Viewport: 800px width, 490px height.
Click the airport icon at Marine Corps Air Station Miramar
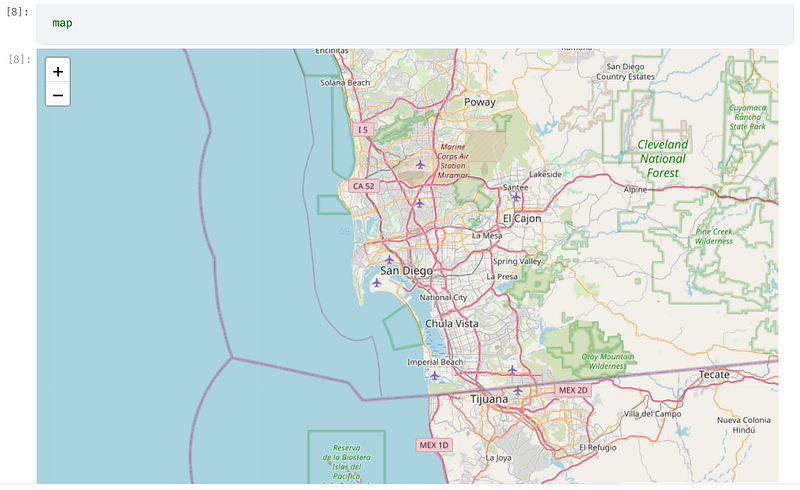420,164
